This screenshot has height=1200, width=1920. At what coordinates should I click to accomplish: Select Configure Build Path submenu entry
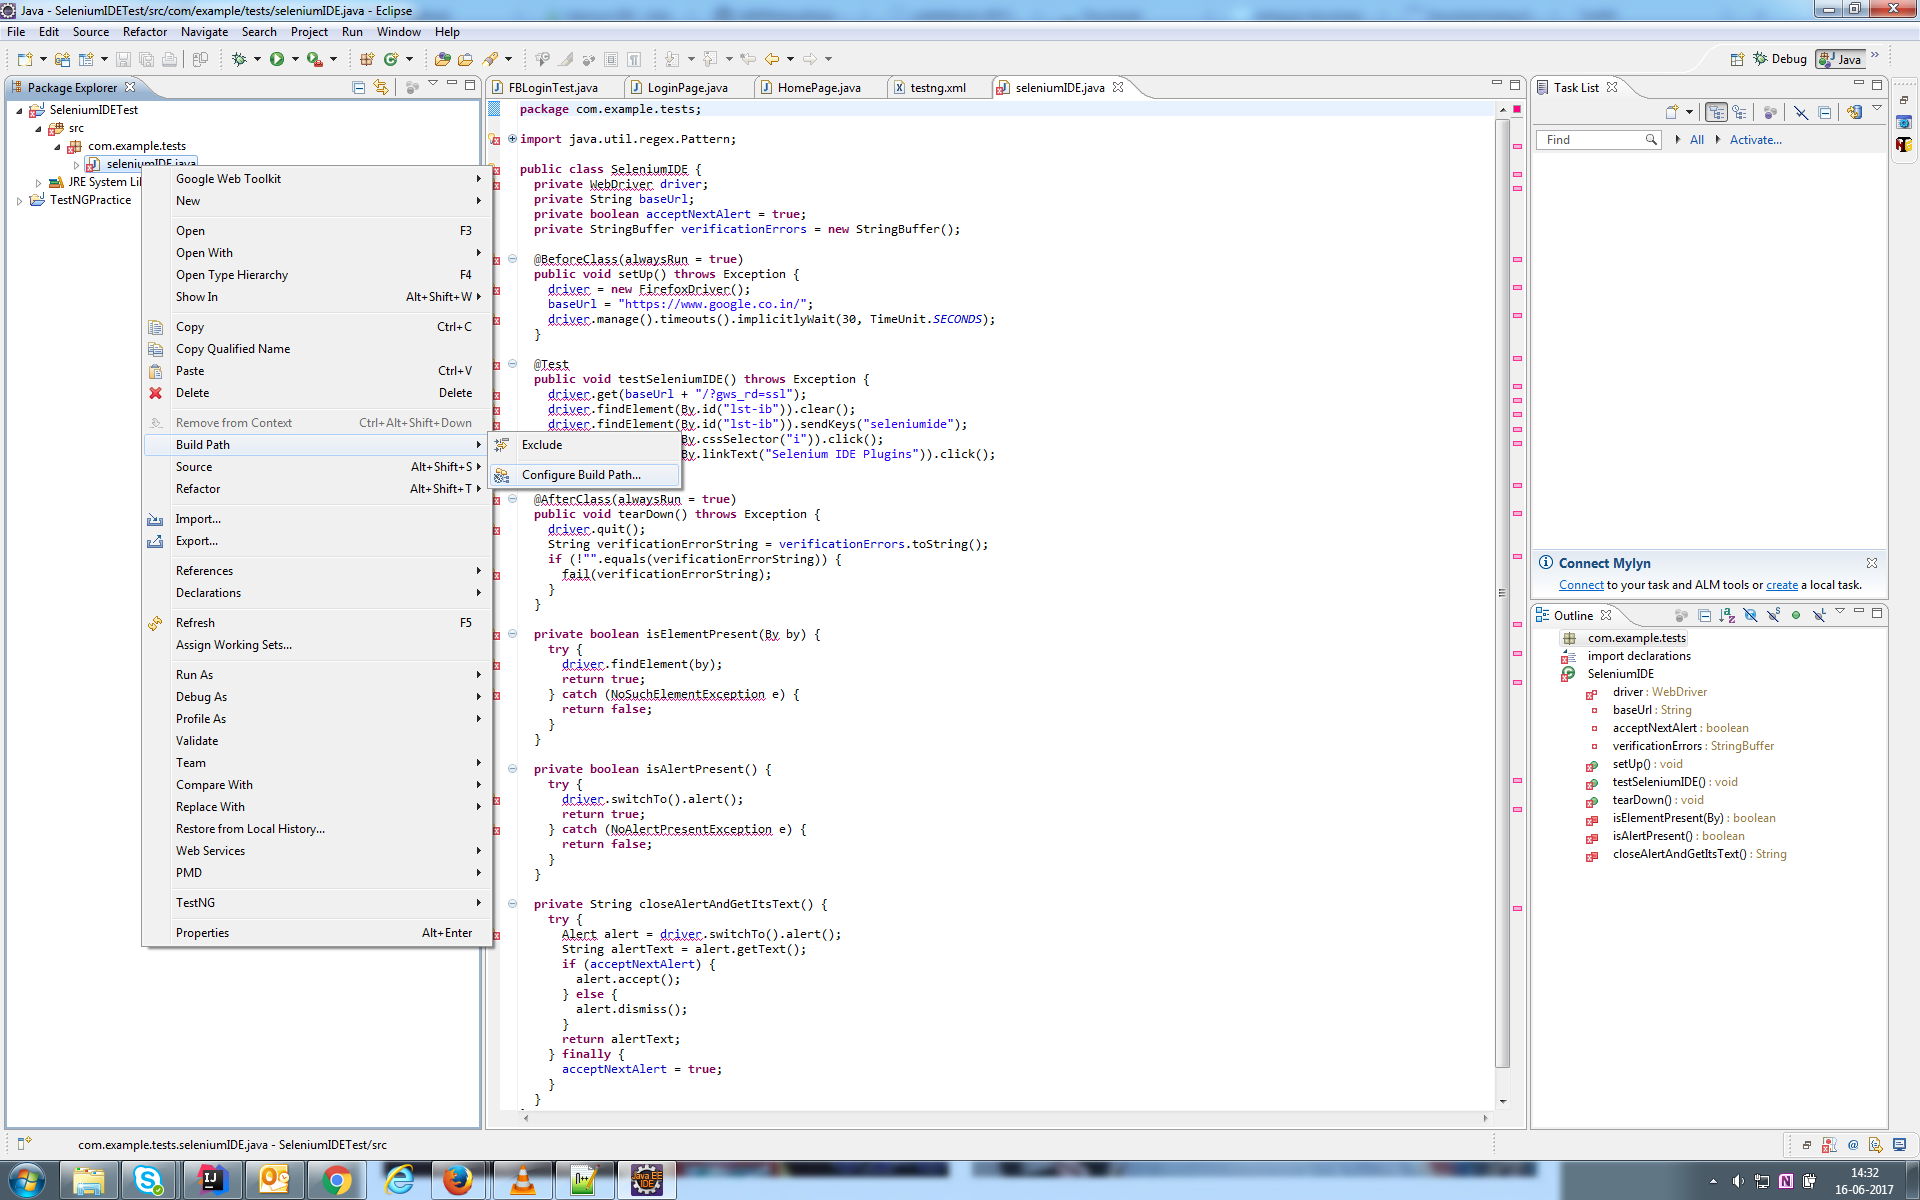click(581, 475)
